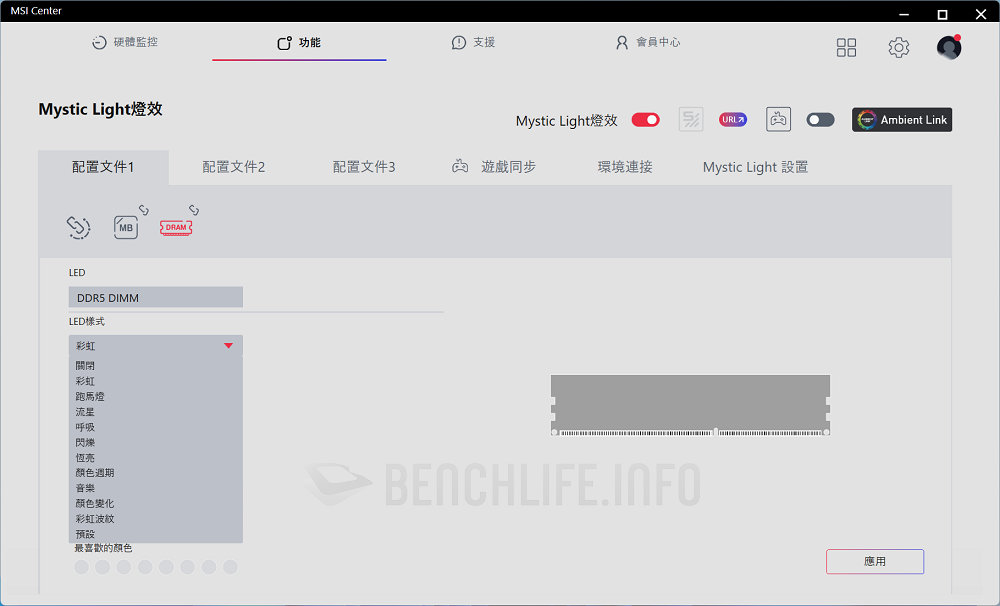
Task: Pick the fourth favorite color circle
Action: [145, 567]
